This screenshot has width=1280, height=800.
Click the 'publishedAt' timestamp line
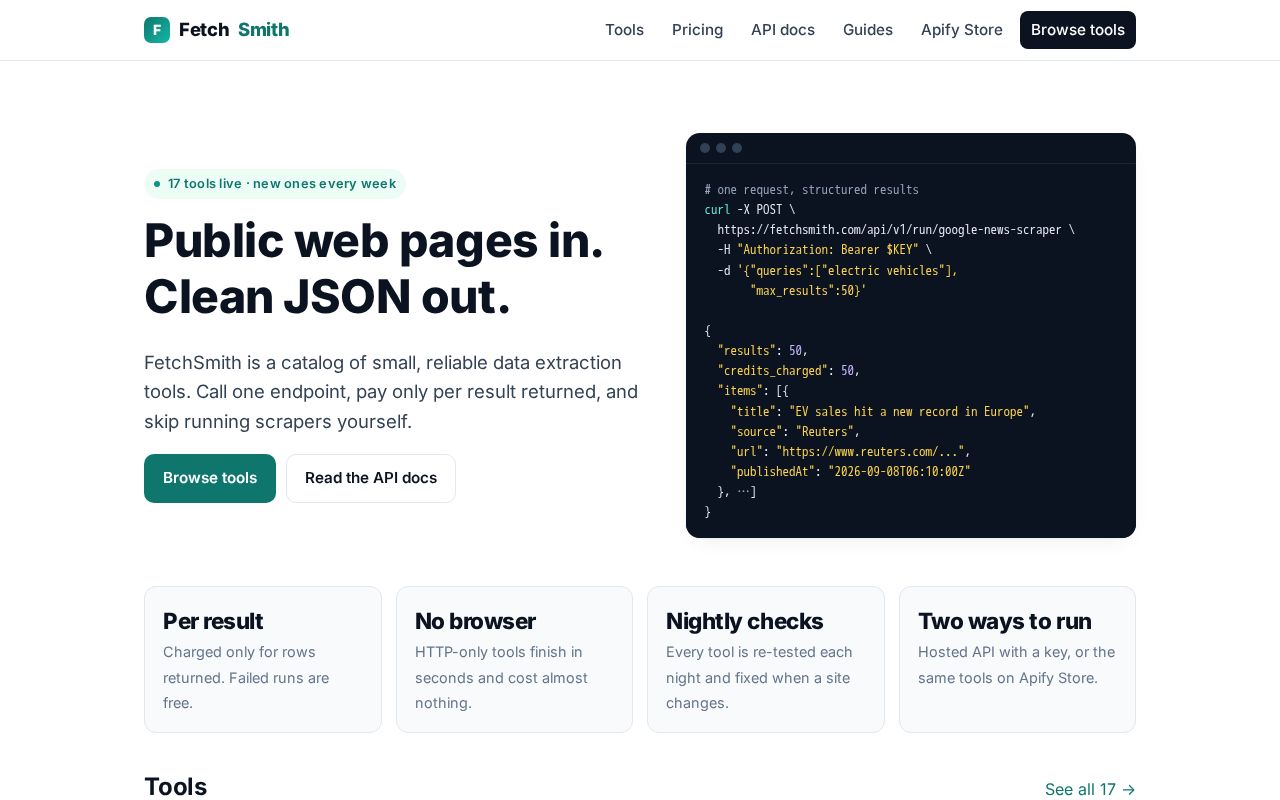click(850, 472)
